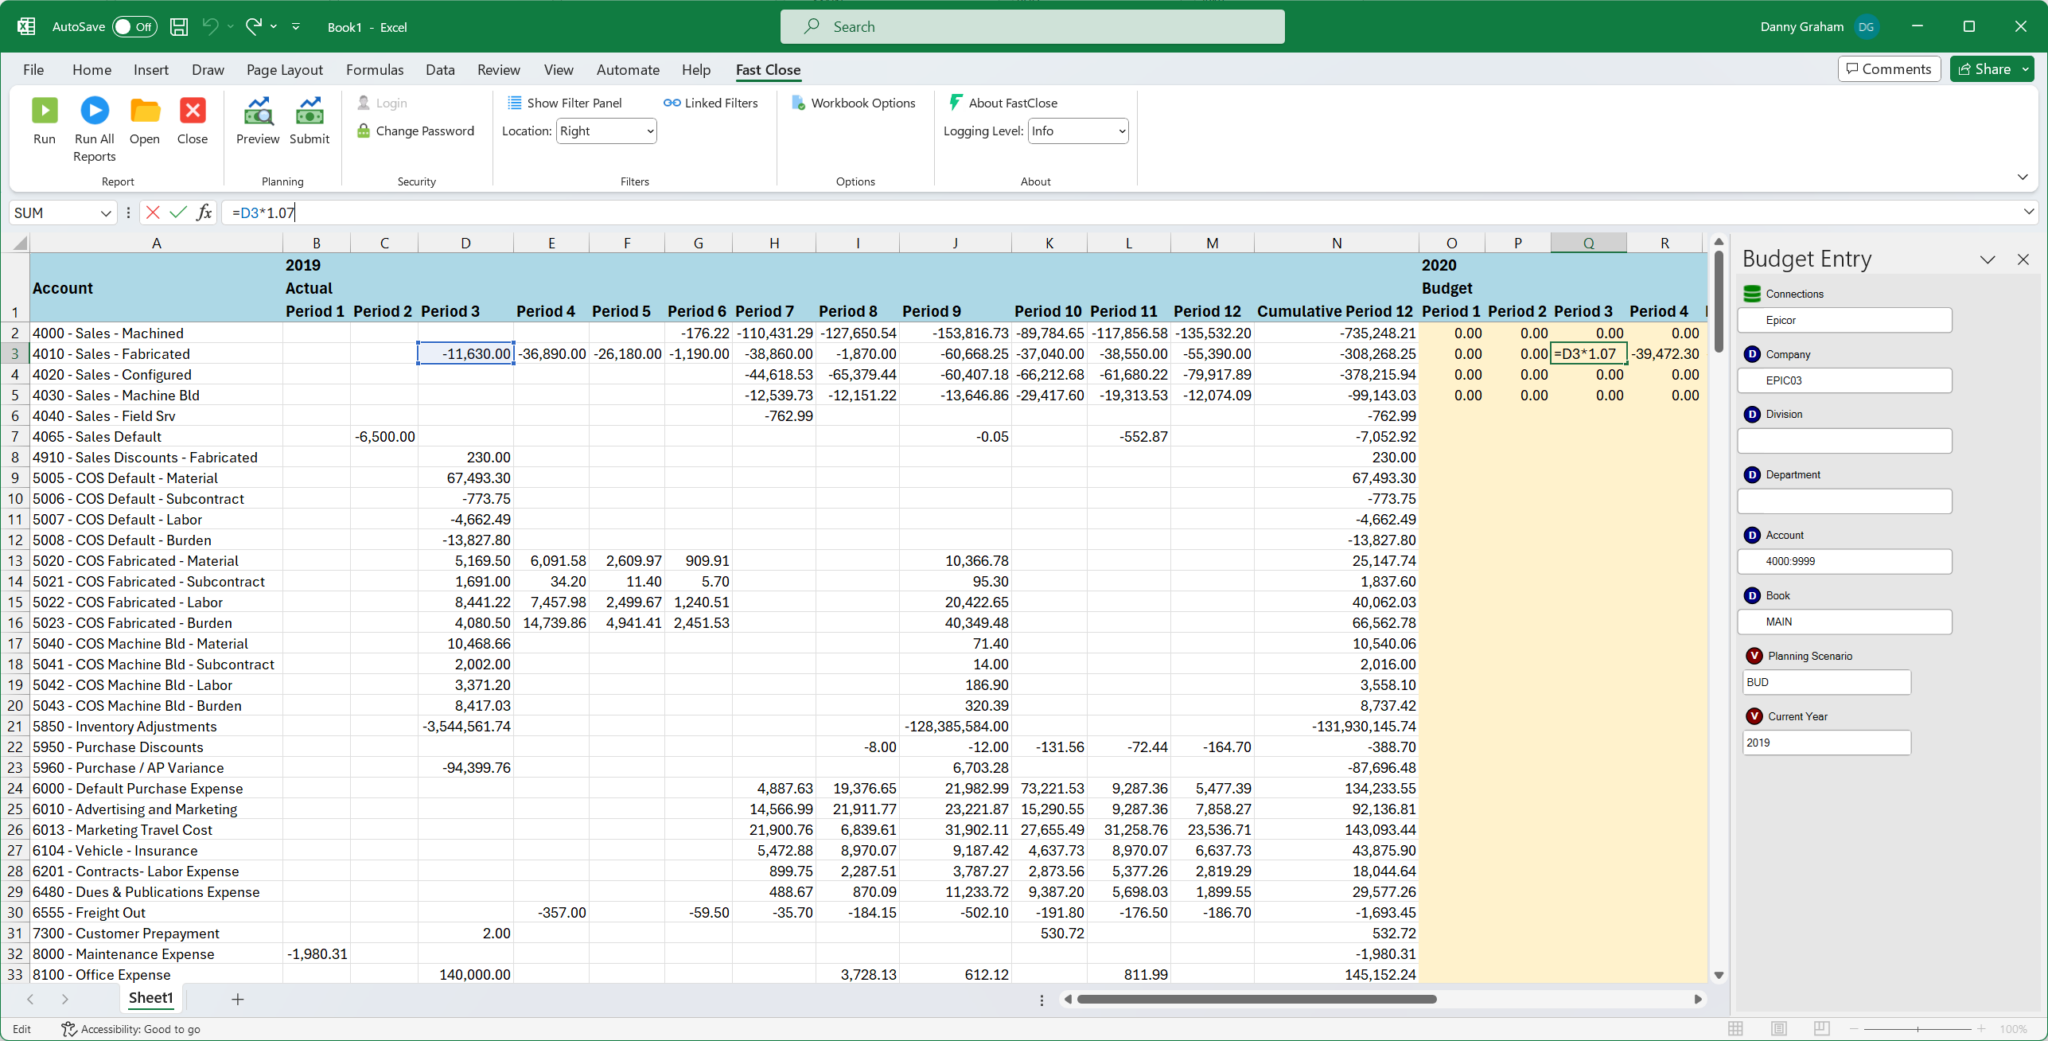Image resolution: width=2048 pixels, height=1041 pixels.
Task: Preview the planning submission
Action: click(257, 122)
